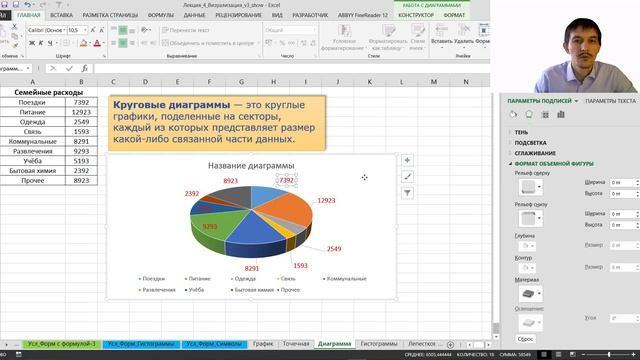The image size is (640, 360).
Task: Insert function using fx icon
Action: pos(84,68)
